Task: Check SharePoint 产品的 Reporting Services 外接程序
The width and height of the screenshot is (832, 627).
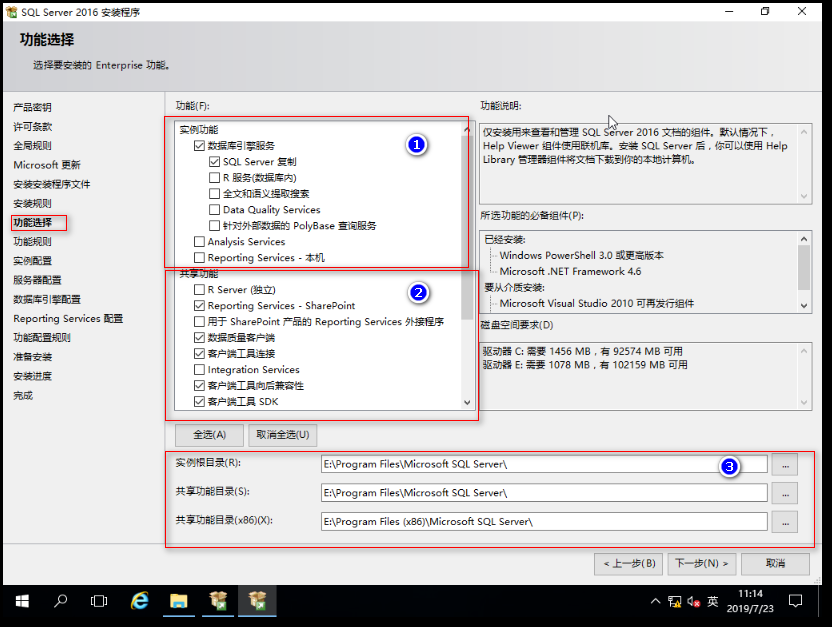Action: point(200,321)
